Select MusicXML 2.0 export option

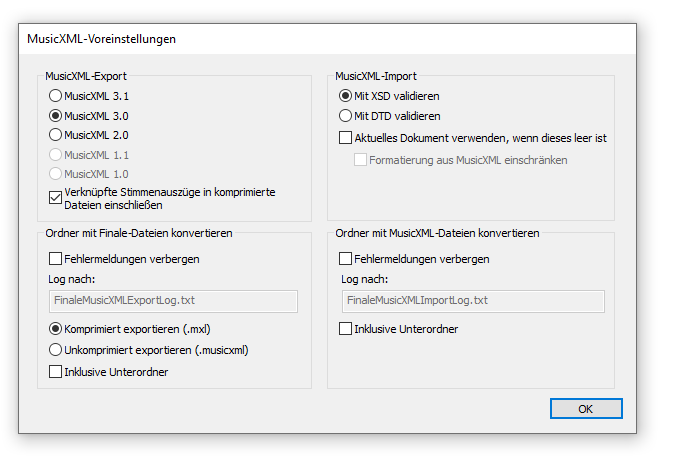(55, 135)
